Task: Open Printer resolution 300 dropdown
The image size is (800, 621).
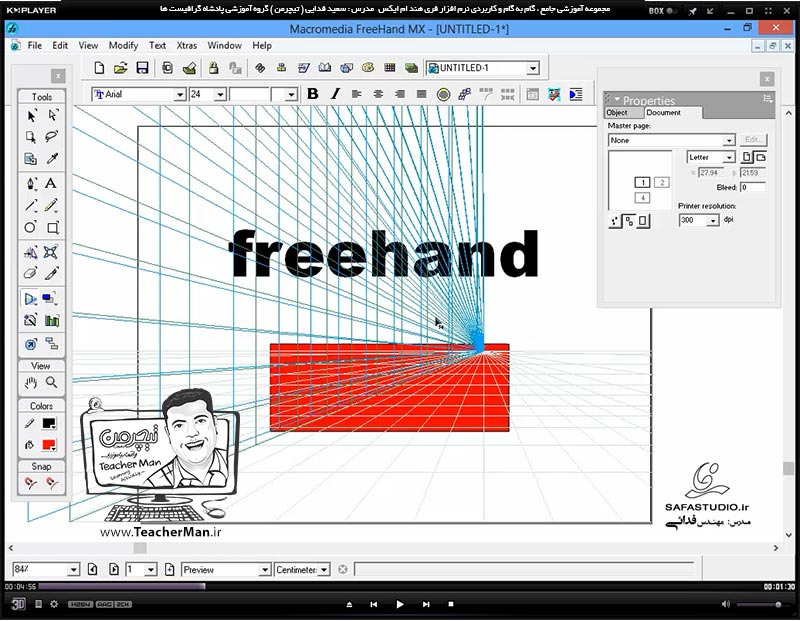Action: tap(713, 220)
